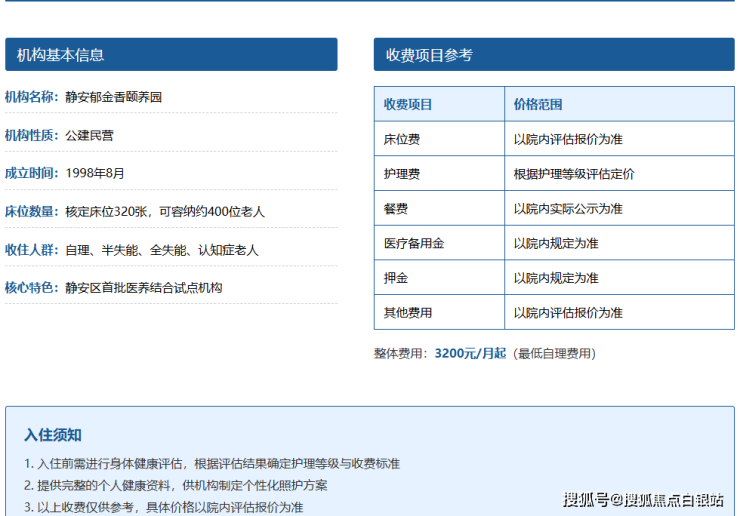Select notice item 2 about 个人健康资料
Screen dimensions: 740x516
pos(176,485)
